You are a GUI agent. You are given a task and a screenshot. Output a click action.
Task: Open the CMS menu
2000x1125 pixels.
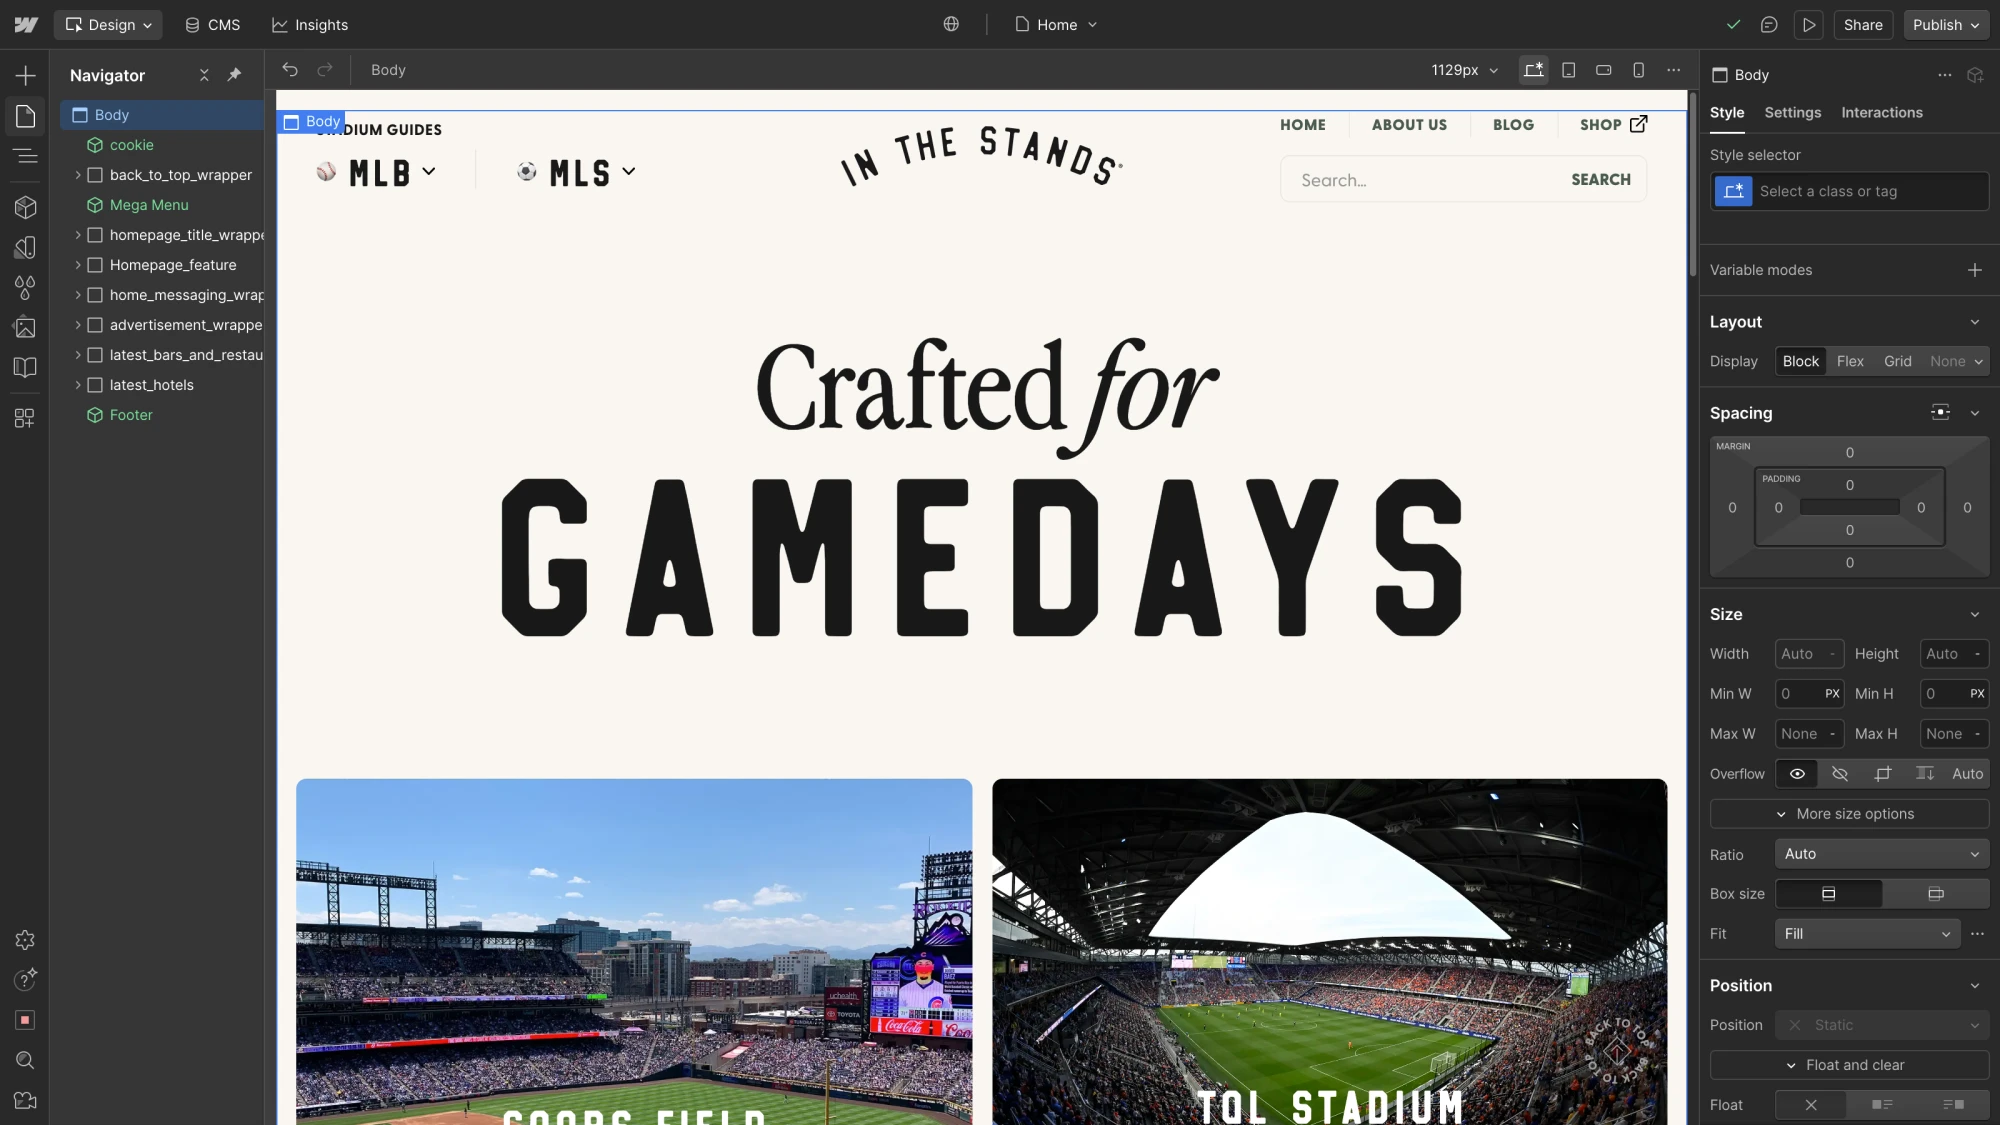coord(212,25)
